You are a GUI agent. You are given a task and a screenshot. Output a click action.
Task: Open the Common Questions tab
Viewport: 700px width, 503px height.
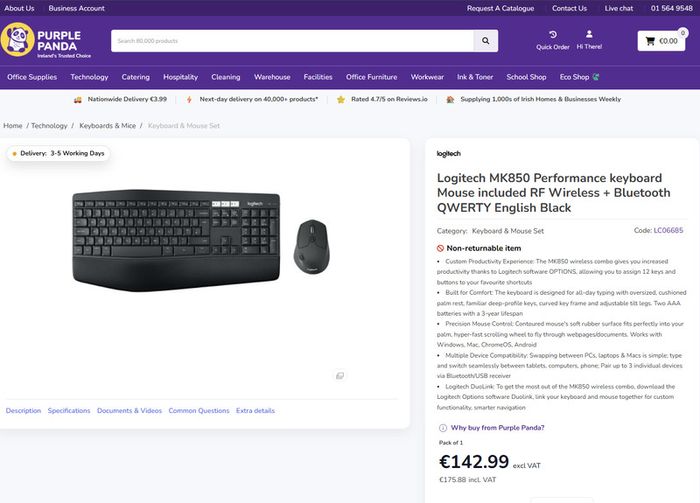click(x=199, y=411)
